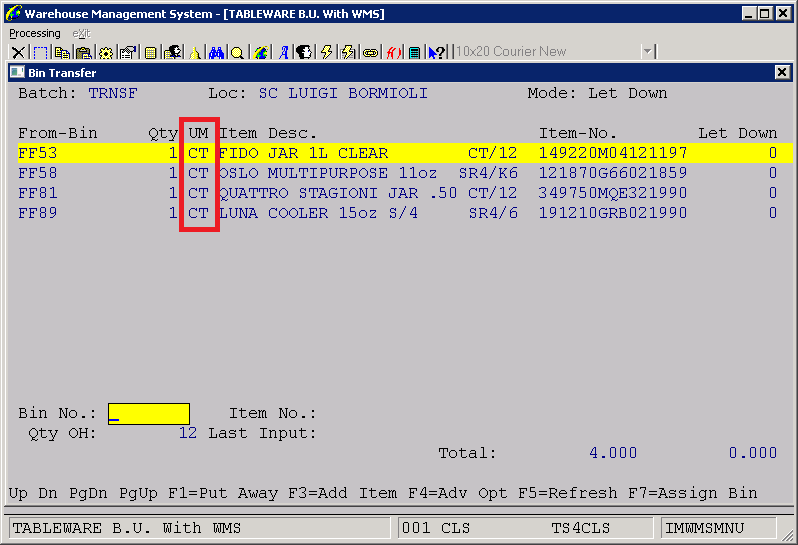Click the F4=Adv Opt function label
This screenshot has width=798, height=545.
(x=458, y=493)
